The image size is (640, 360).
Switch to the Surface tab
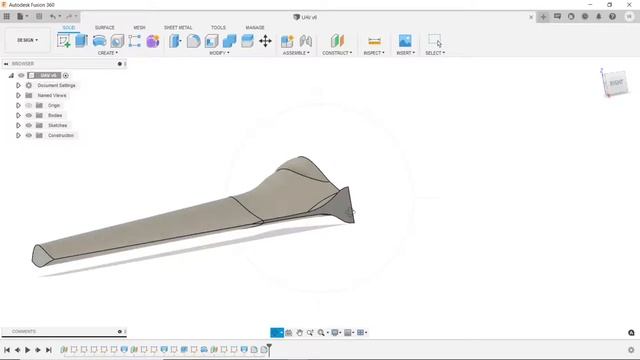tap(104, 27)
